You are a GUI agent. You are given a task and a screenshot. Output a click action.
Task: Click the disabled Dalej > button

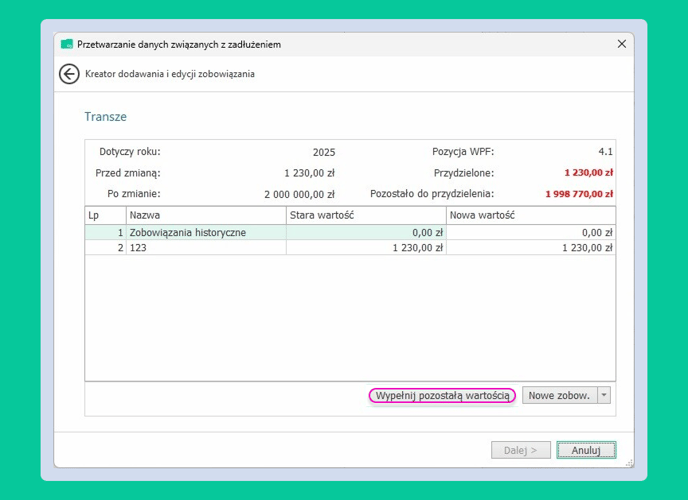(x=521, y=450)
